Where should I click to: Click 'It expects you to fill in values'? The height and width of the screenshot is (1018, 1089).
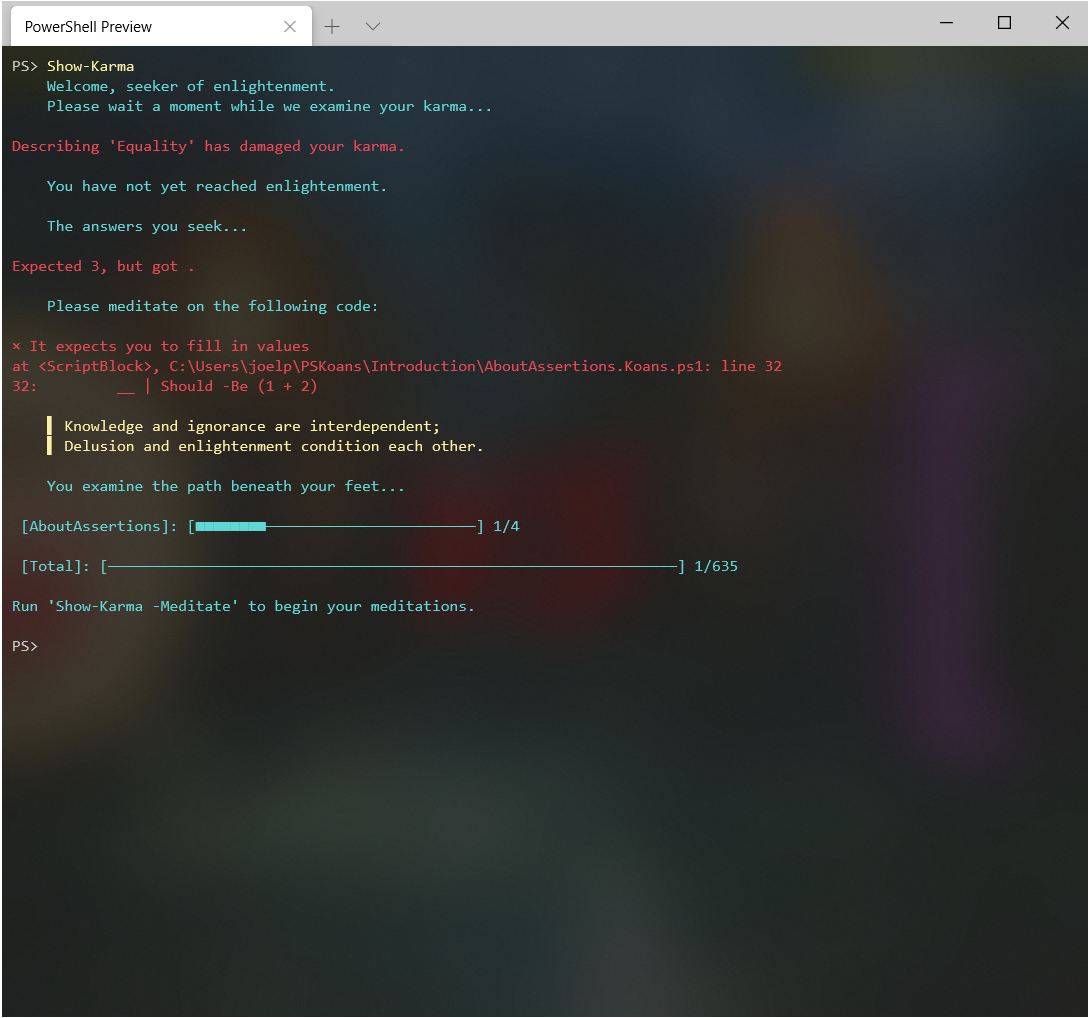(x=169, y=347)
